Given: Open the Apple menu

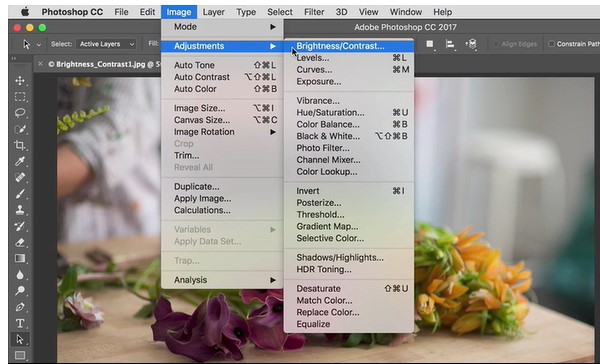Looking at the screenshot, I should pos(25,12).
